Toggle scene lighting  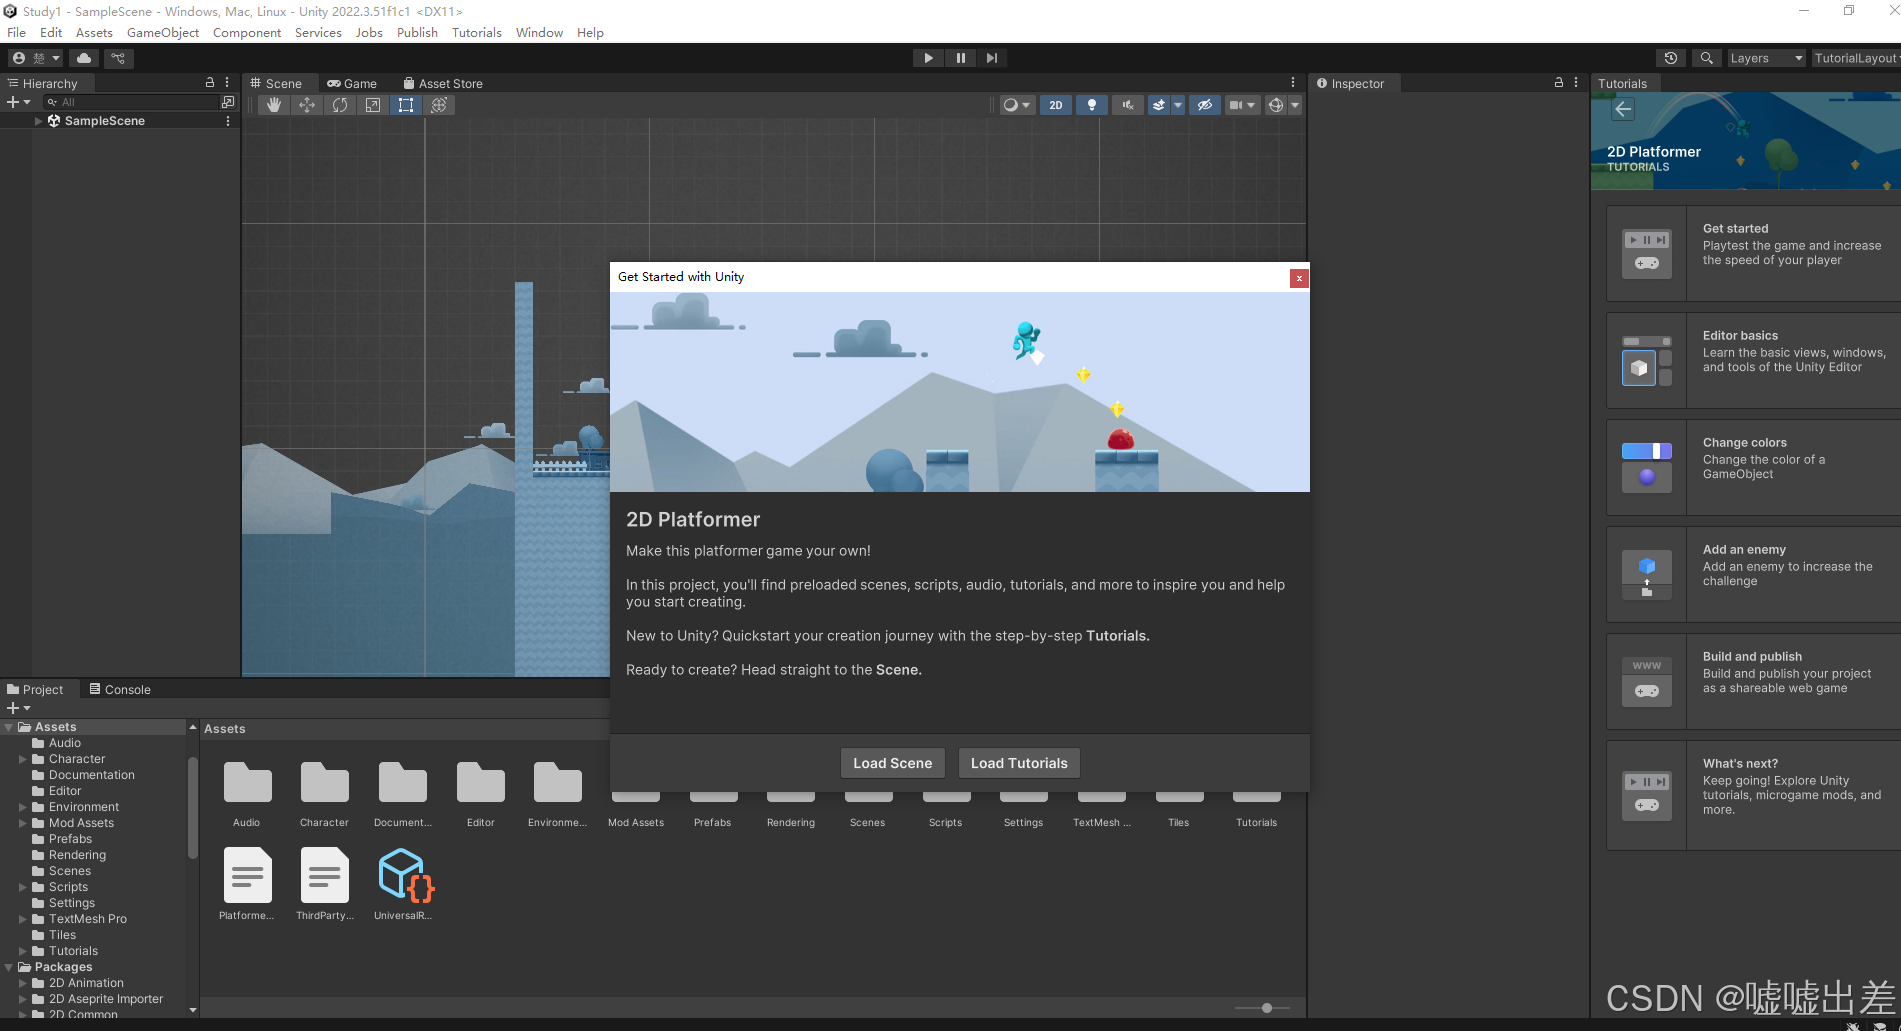(x=1091, y=105)
